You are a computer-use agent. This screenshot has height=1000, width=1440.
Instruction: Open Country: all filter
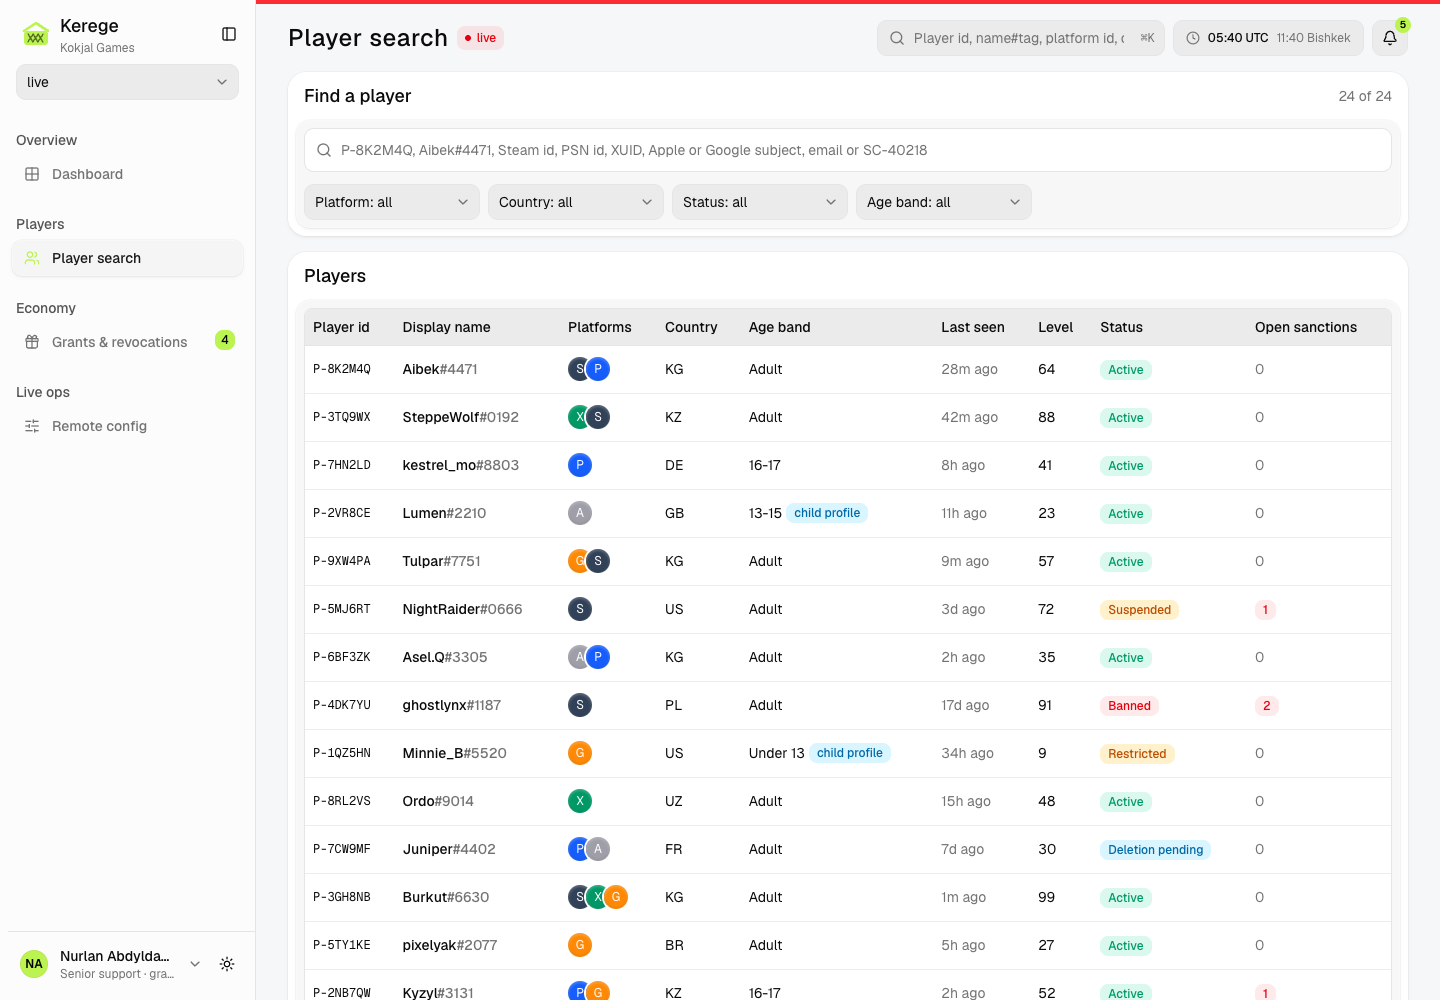(x=576, y=202)
